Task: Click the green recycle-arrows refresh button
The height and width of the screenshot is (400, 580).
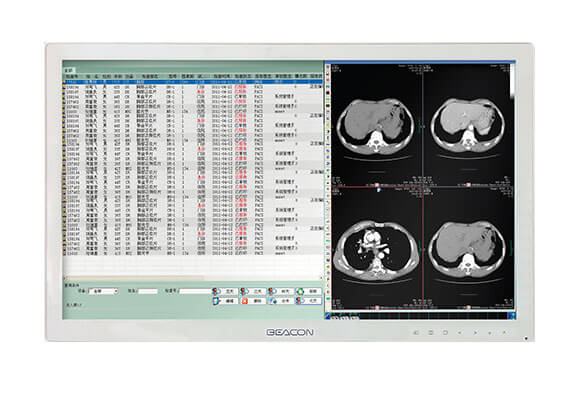Action: pyautogui.click(x=309, y=292)
